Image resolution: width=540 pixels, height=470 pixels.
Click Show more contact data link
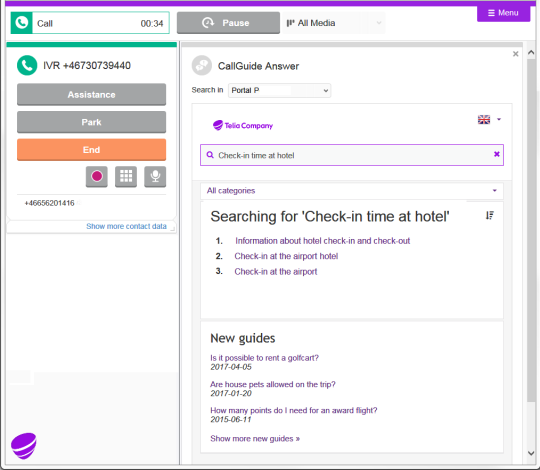coord(126,226)
